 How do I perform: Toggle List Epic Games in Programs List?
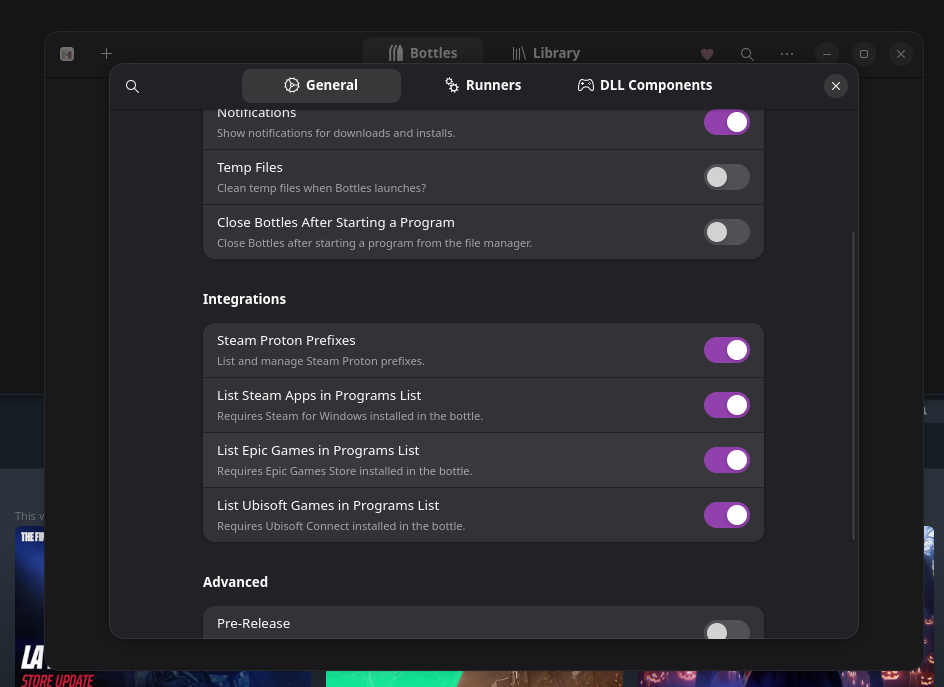[726, 460]
